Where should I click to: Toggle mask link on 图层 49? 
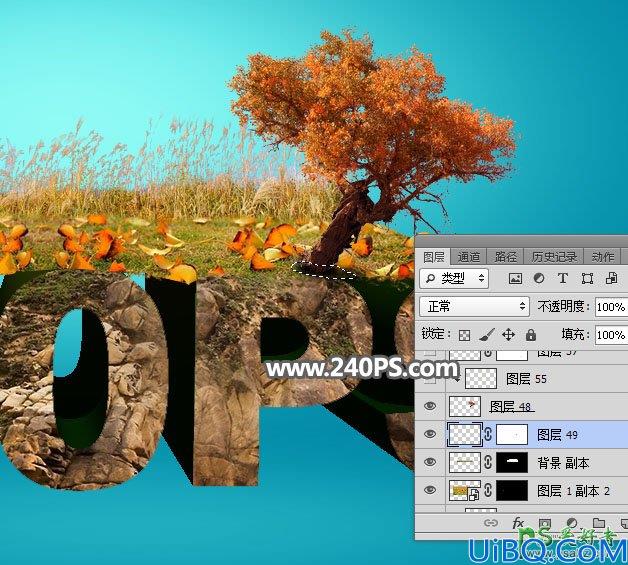point(488,434)
